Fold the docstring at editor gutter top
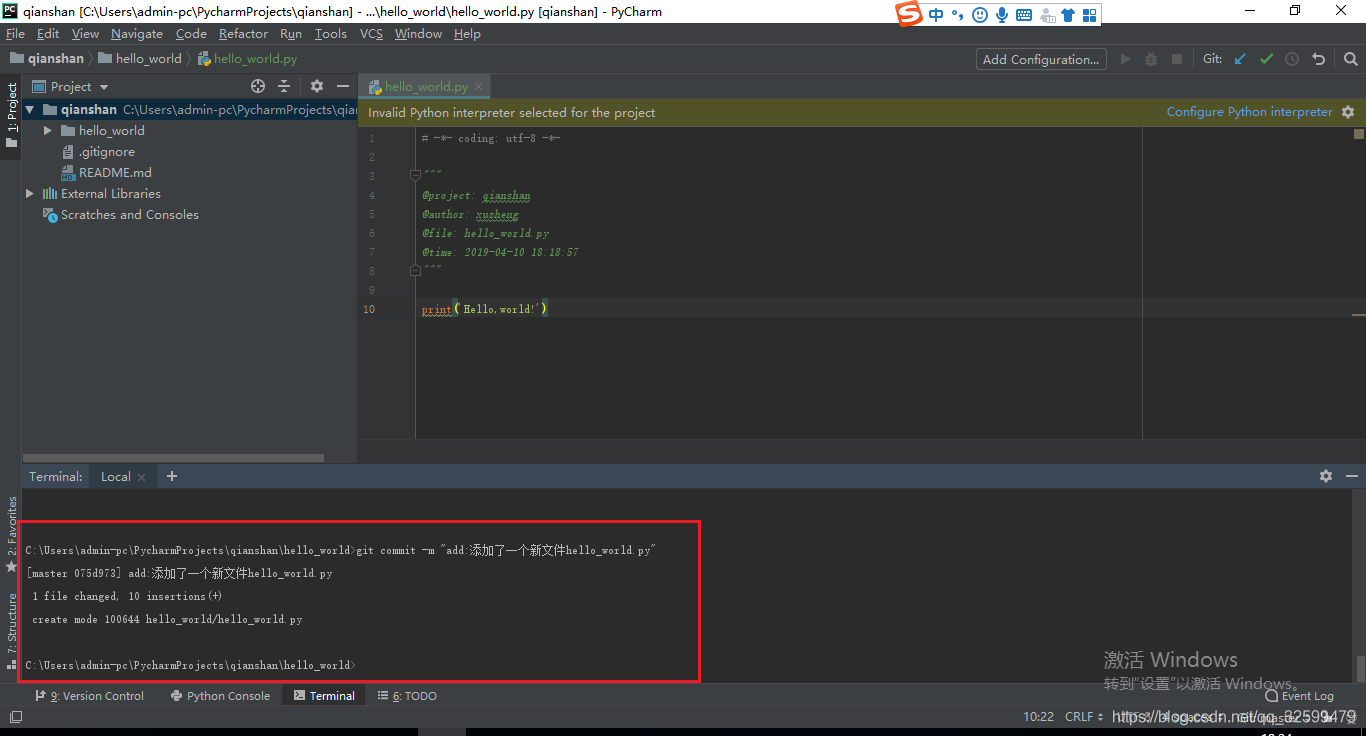 click(416, 175)
